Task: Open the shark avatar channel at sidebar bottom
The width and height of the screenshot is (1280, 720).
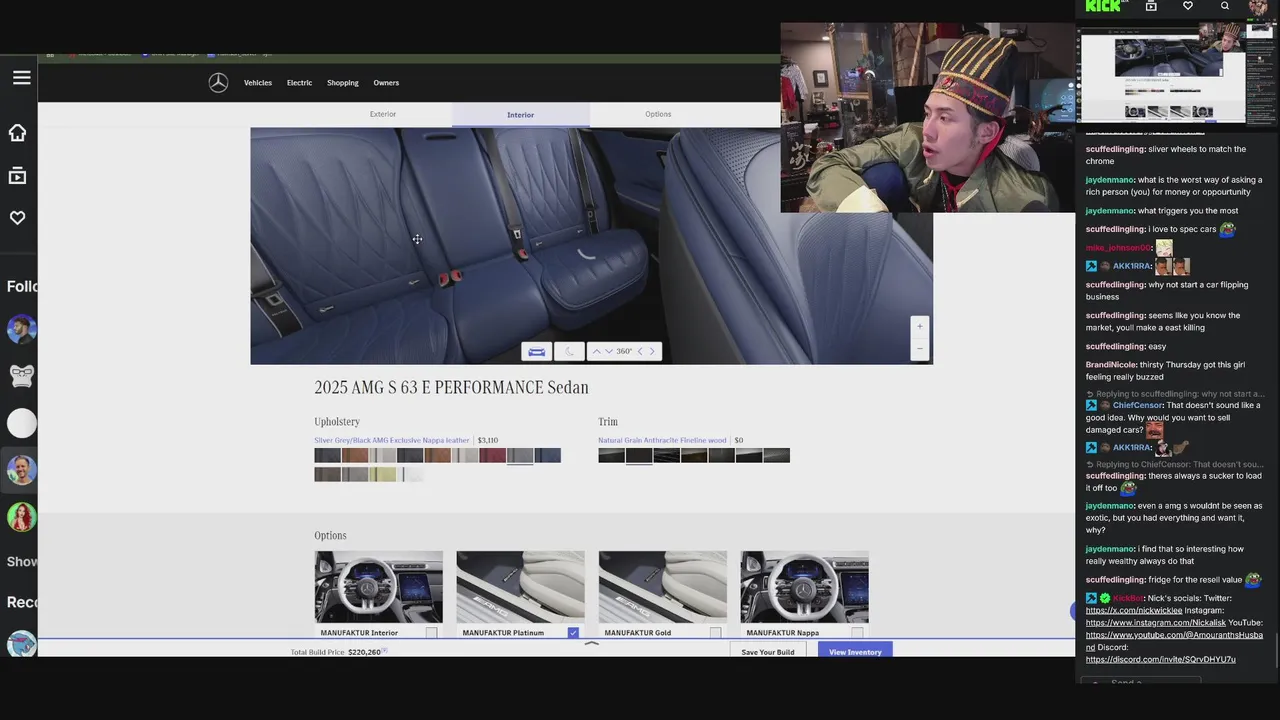Action: 21,643
